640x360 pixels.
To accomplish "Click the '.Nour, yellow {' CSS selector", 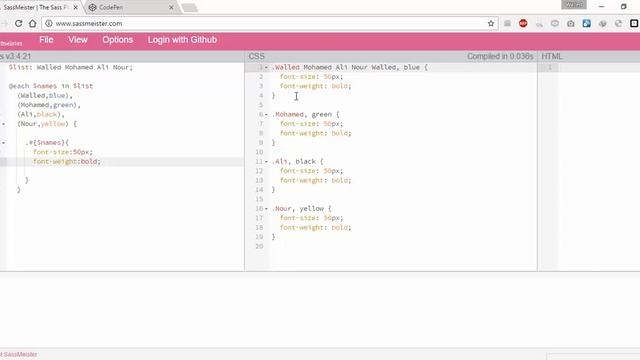I will [x=302, y=209].
